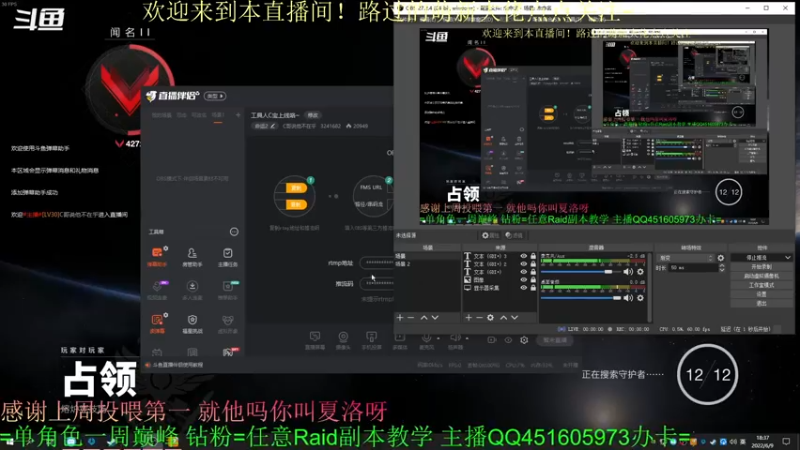The height and width of the screenshot is (450, 800).
Task: Add a webcam source in Douyu companion
Action: [x=343, y=340]
